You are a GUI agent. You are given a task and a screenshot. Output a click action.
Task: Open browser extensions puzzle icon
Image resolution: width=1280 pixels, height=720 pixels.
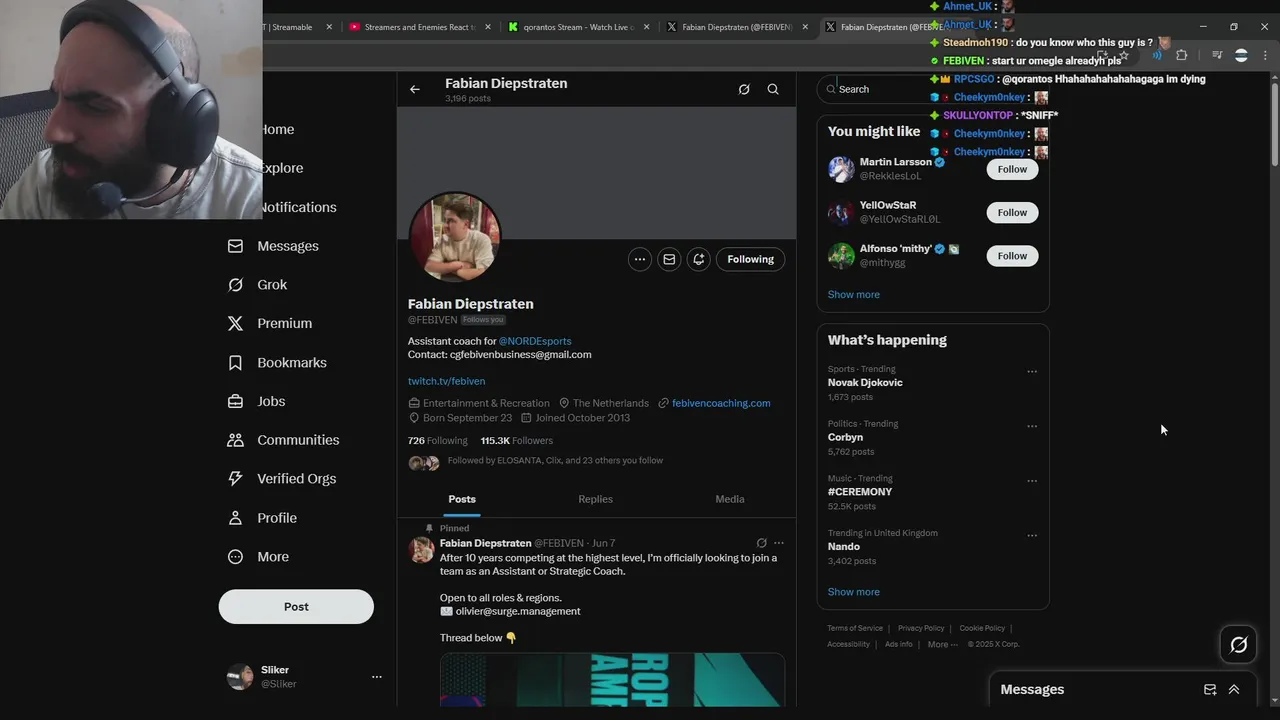1182,55
